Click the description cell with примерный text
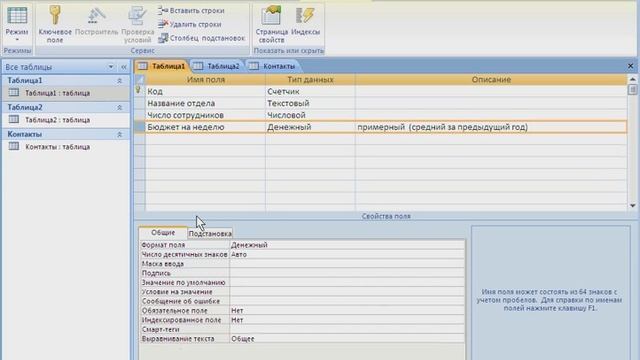Screen dimensions: 640x360 491,127
